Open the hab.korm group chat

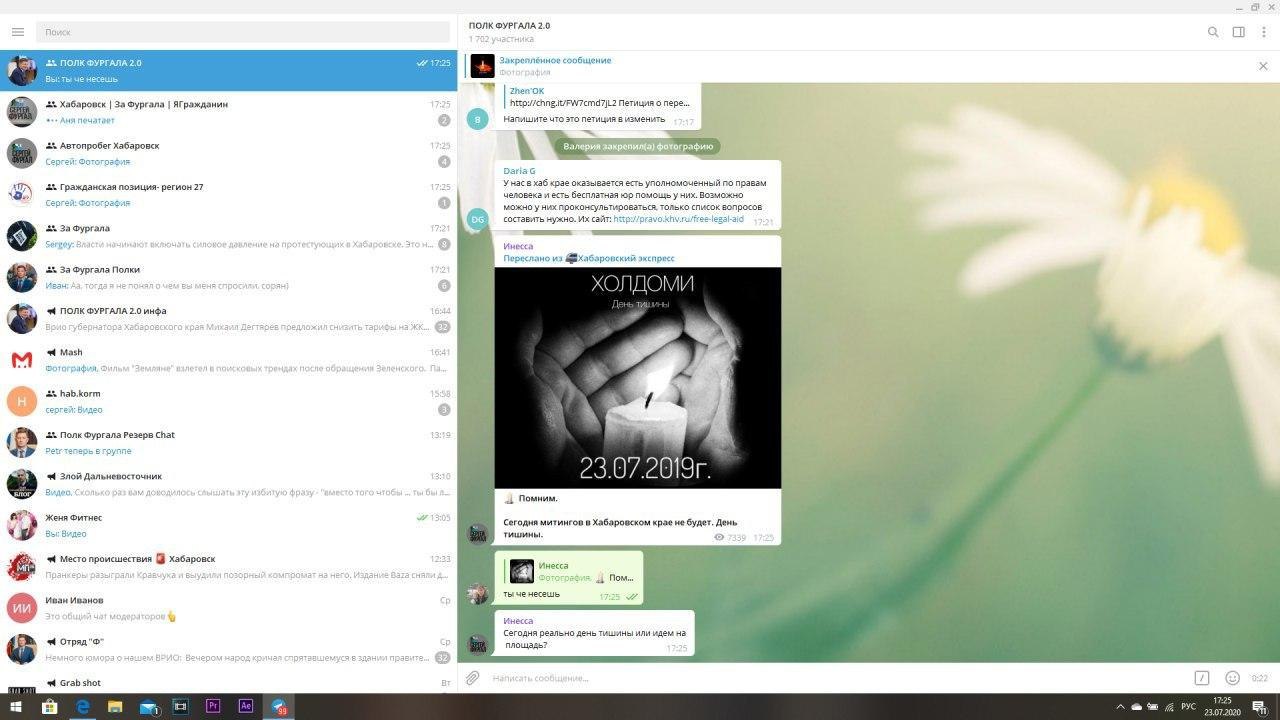pos(228,401)
